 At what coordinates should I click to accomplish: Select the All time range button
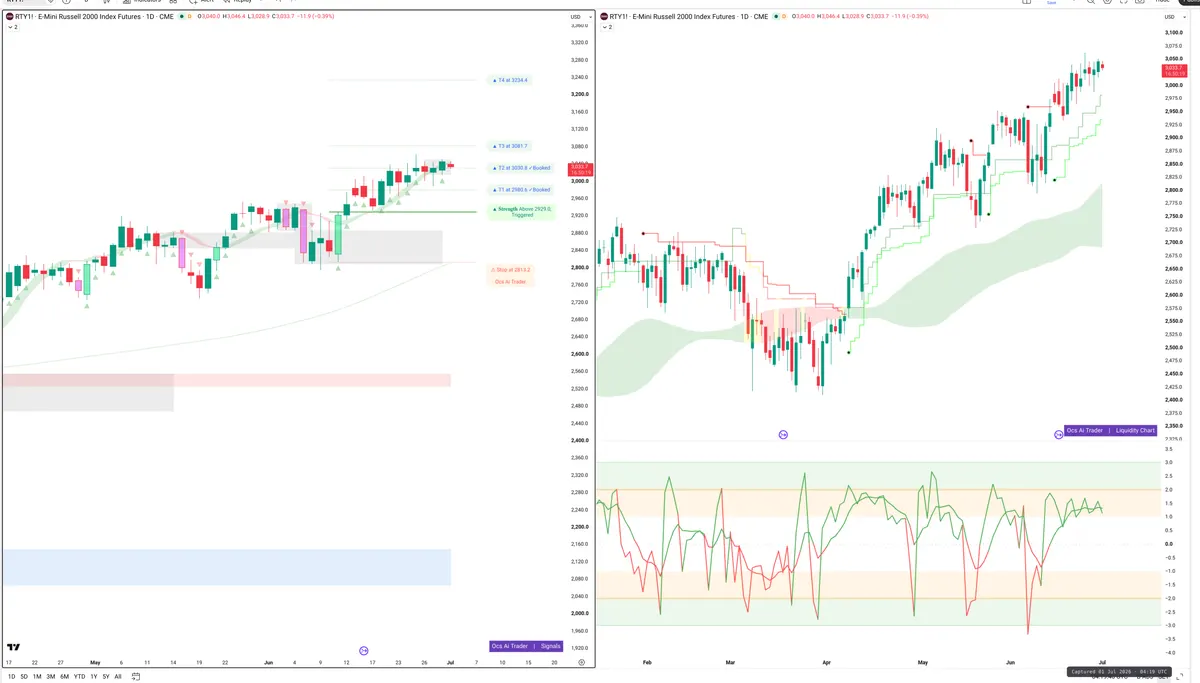[118, 676]
